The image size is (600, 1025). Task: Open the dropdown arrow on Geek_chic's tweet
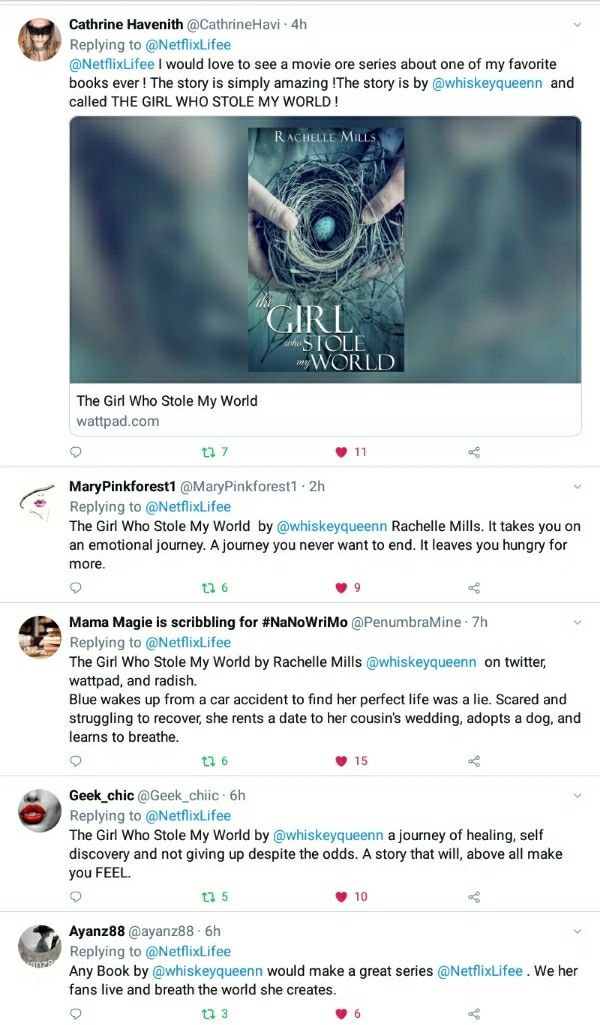(x=577, y=796)
